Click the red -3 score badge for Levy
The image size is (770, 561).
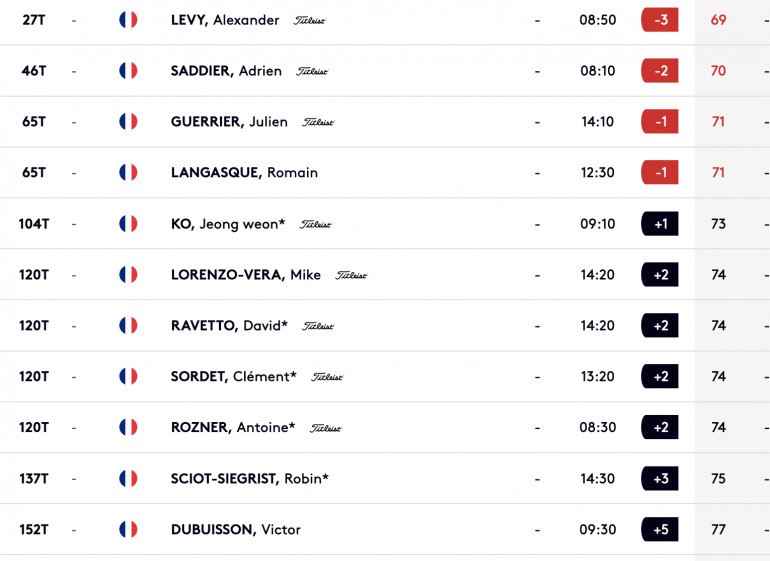660,20
